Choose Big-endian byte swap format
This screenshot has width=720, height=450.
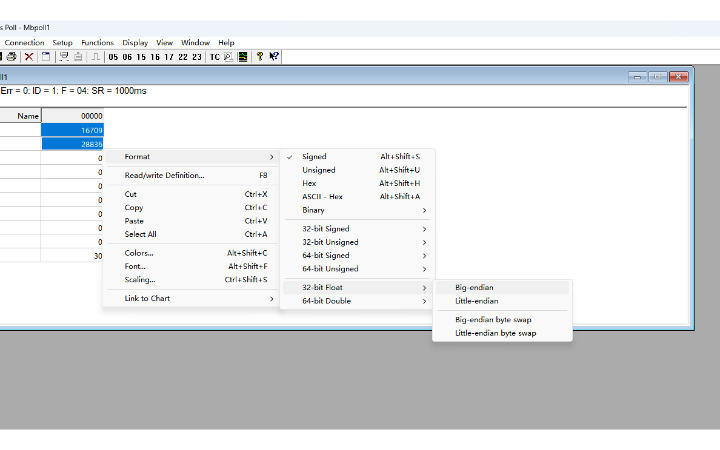(x=502, y=320)
